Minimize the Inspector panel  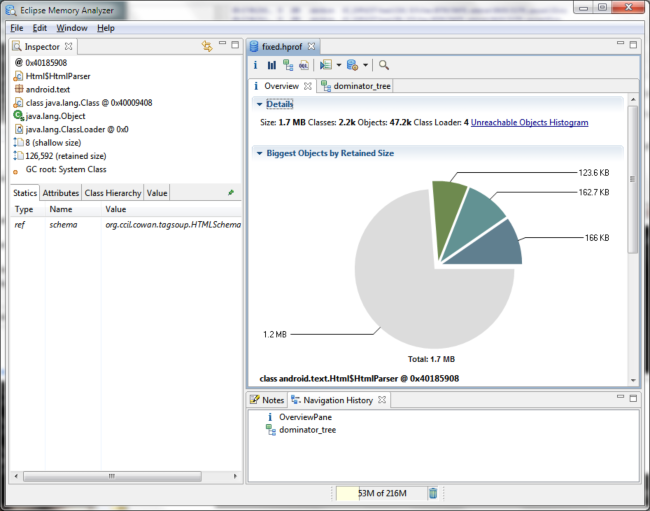pos(223,43)
